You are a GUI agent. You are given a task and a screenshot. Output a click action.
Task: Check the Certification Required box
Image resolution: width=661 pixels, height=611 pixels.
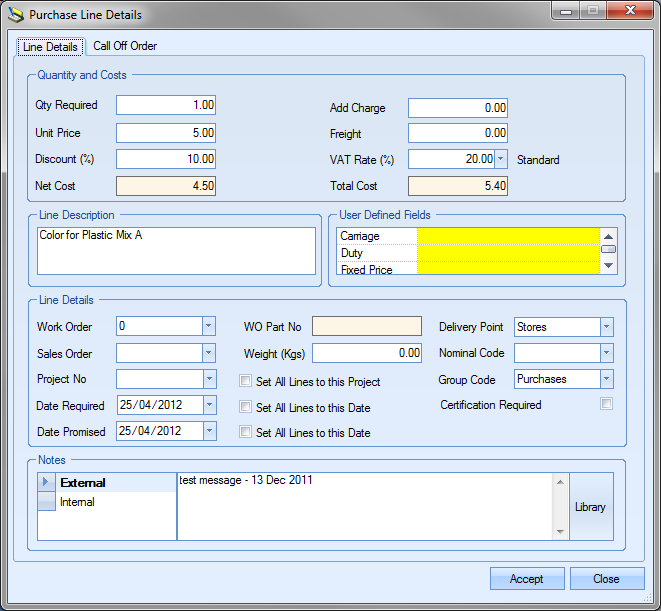point(606,404)
